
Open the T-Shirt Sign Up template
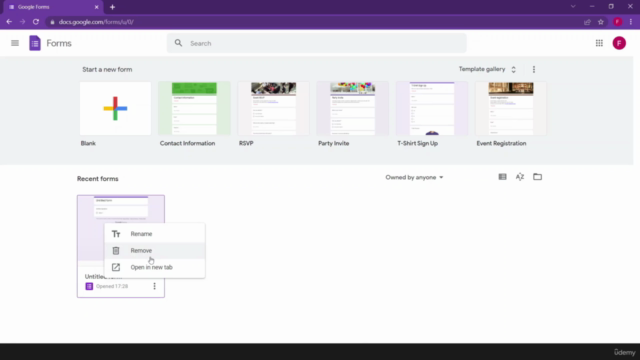click(x=432, y=109)
